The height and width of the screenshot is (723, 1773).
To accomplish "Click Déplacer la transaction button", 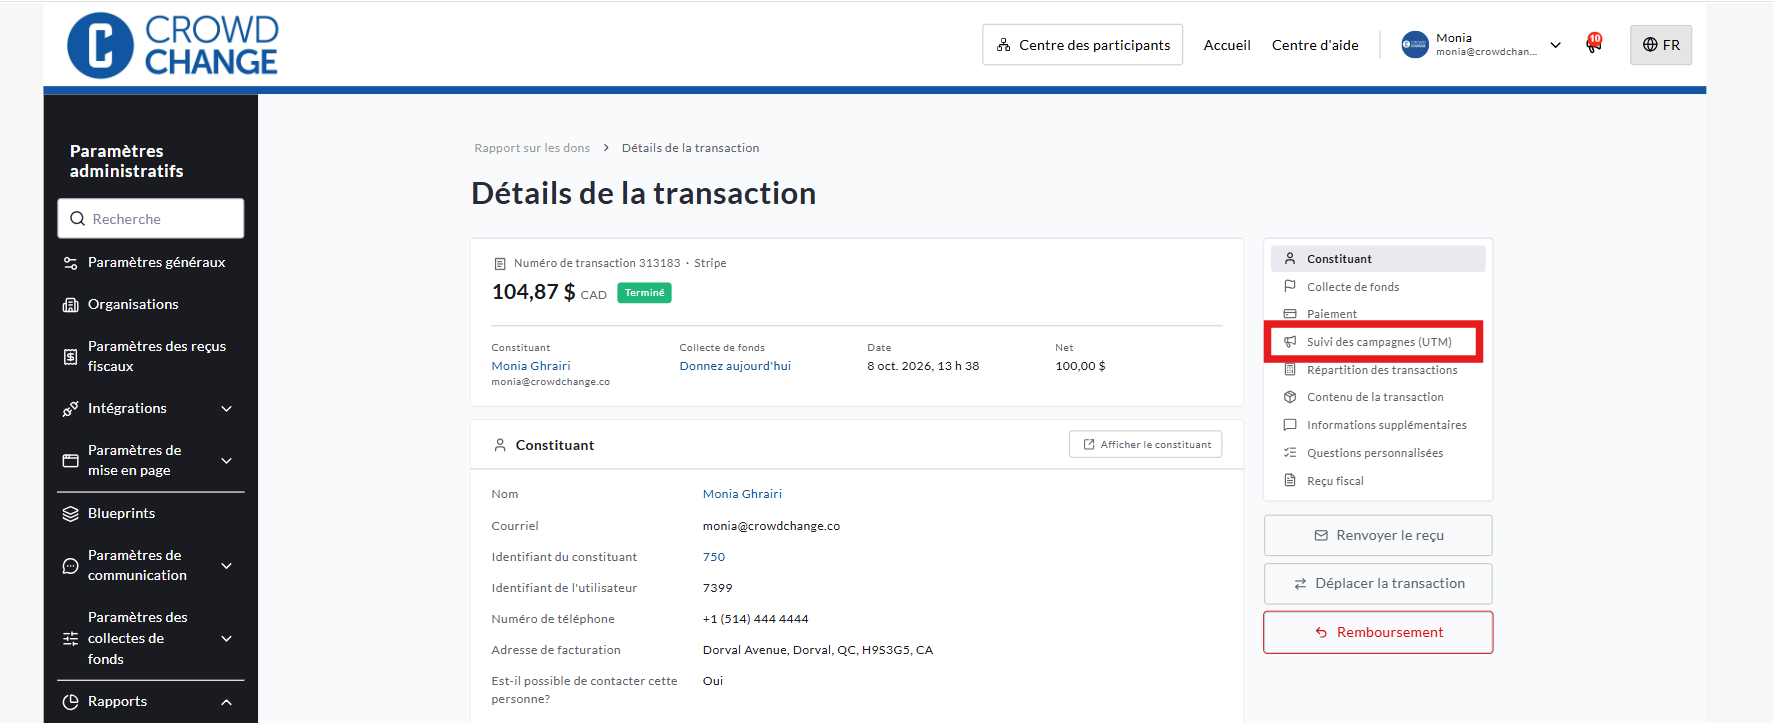I will pos(1378,584).
